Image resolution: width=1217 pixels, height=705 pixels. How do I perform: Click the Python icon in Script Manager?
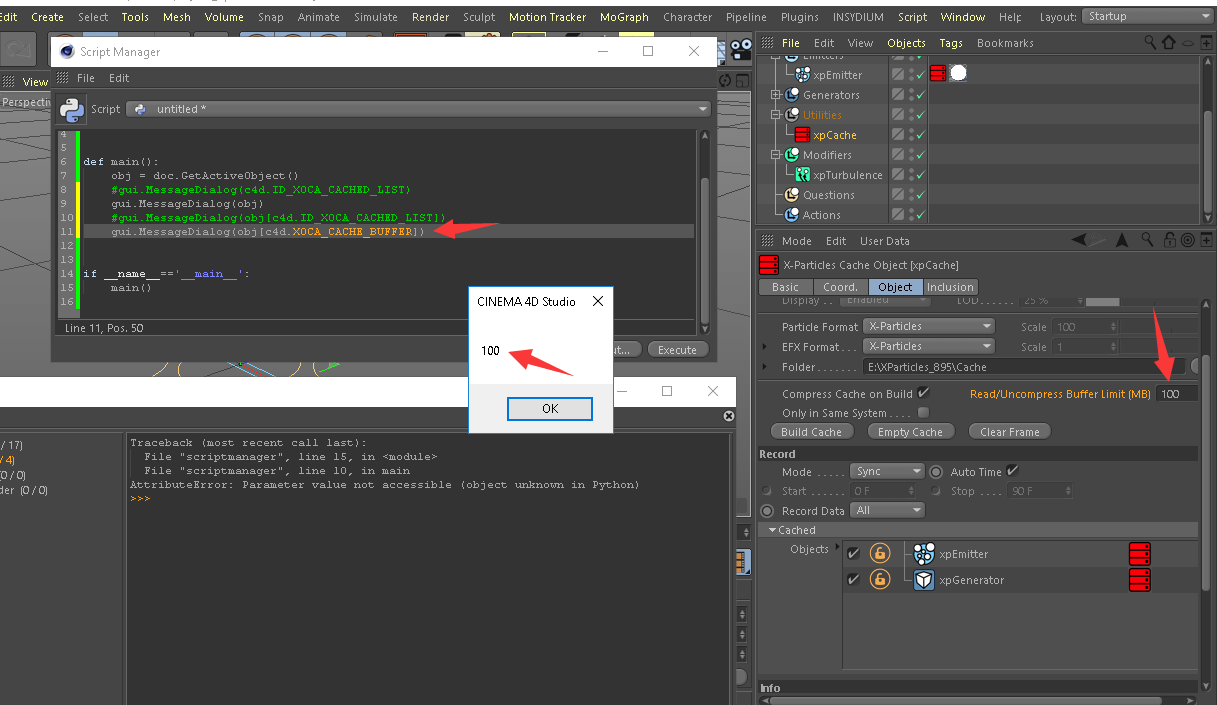pyautogui.click(x=72, y=108)
